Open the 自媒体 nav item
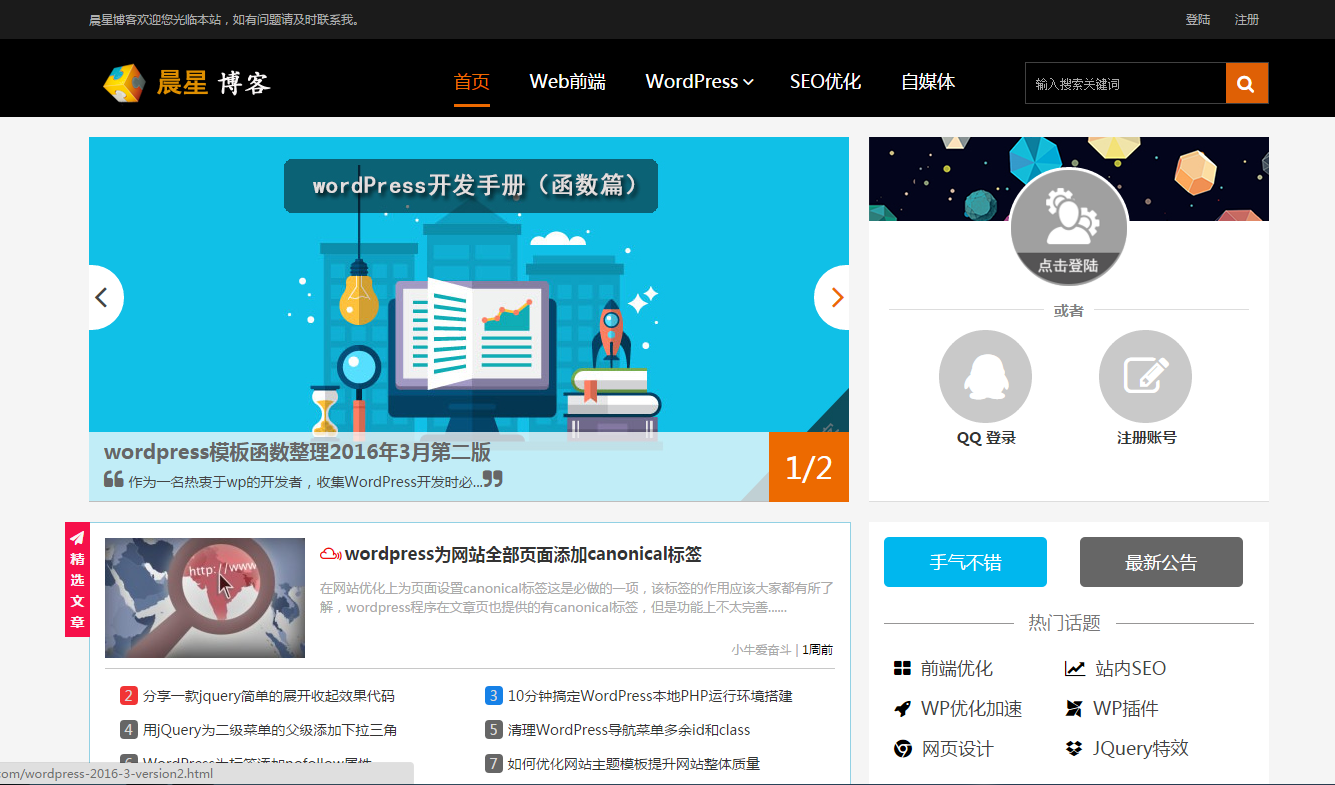1335x785 pixels. click(x=928, y=82)
